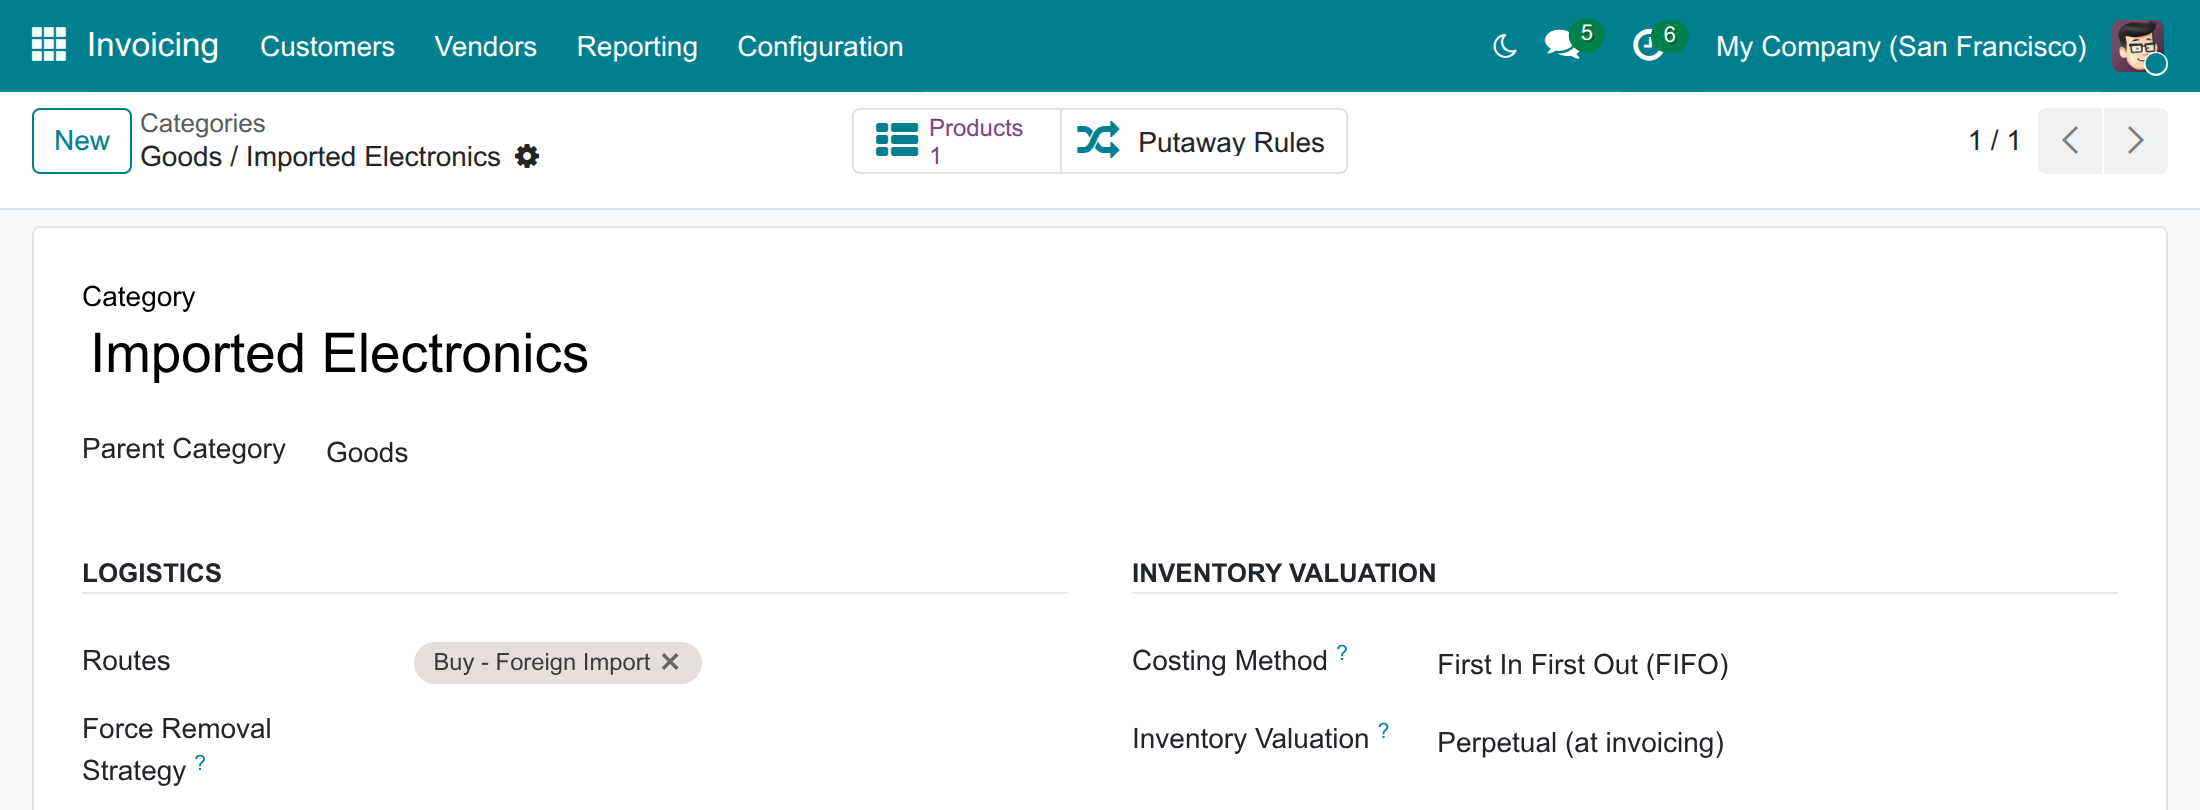Show help for Inventory Valuation
This screenshot has height=810, width=2200.
tap(1383, 730)
